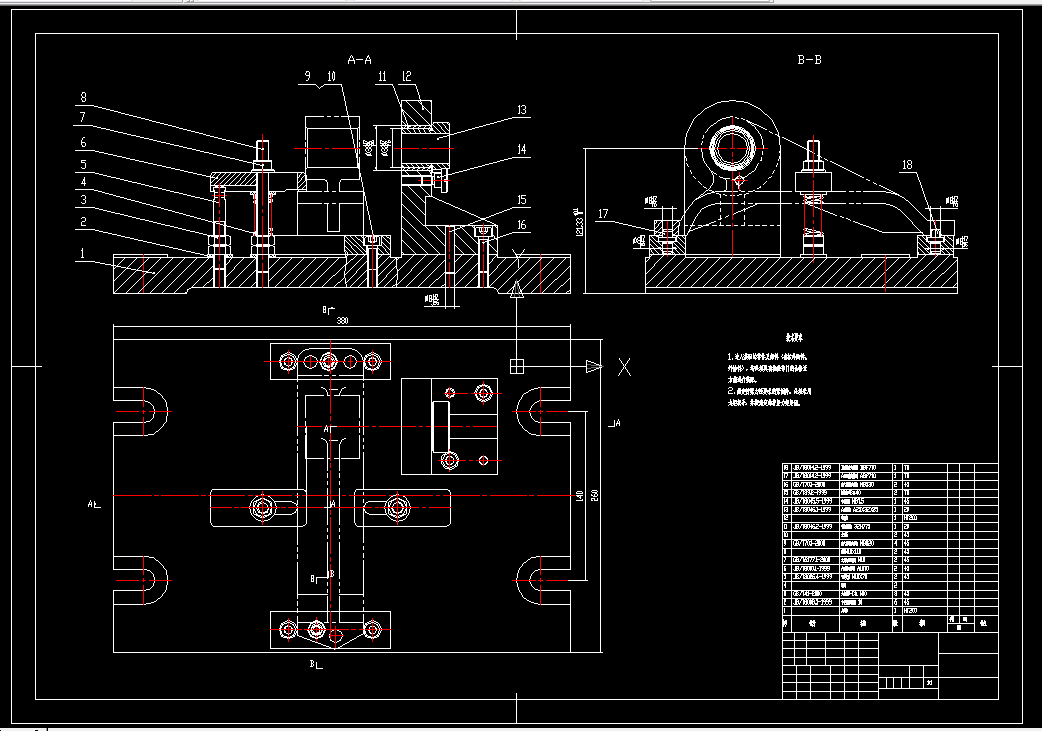This screenshot has height=731, width=1042.
Task: Click part balloon number 17
Action: (x=603, y=214)
